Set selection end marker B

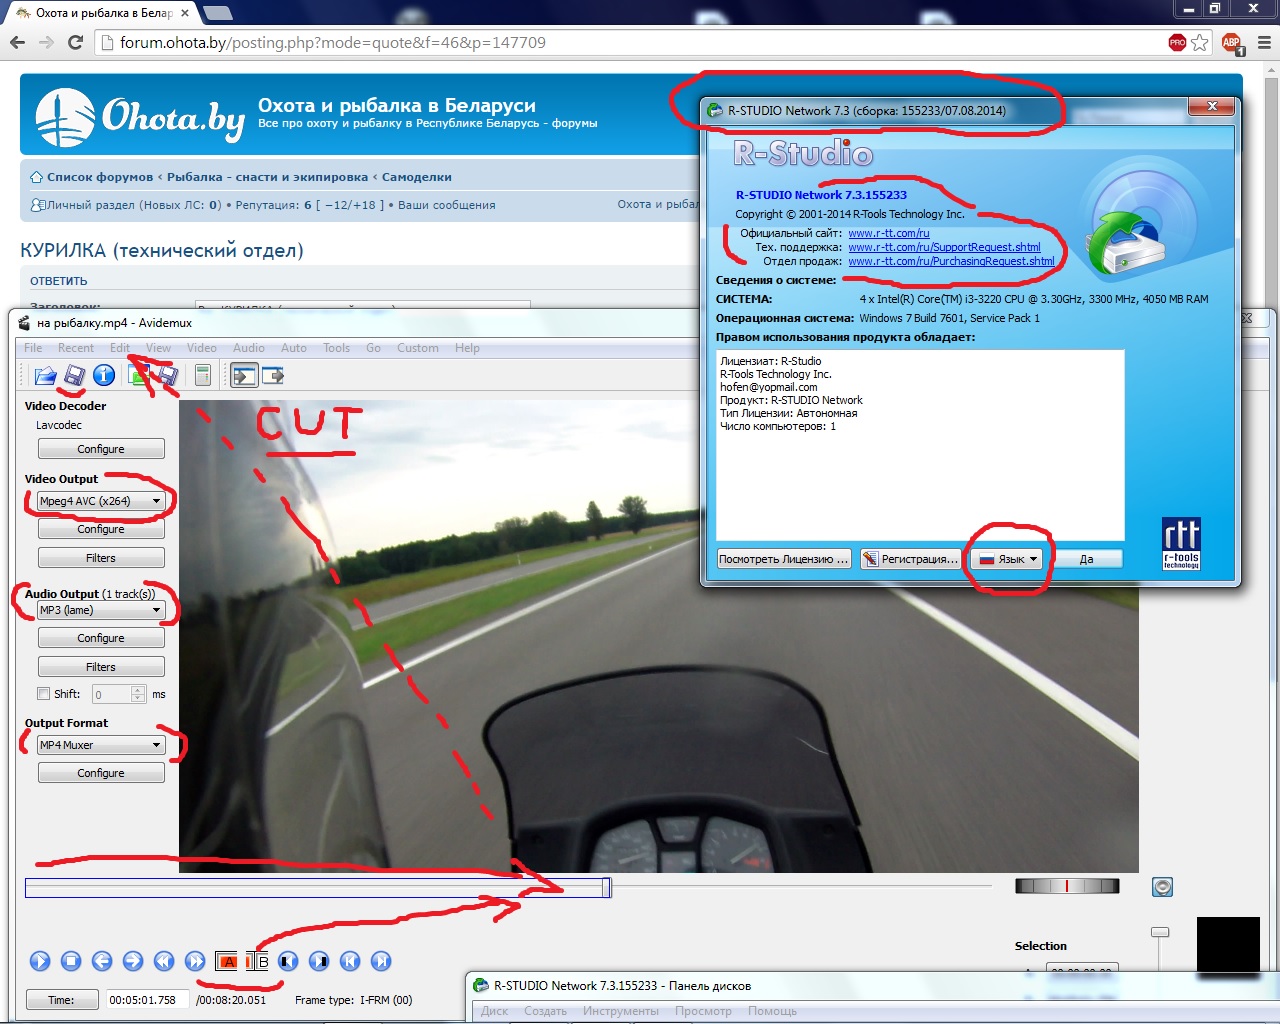tap(258, 961)
